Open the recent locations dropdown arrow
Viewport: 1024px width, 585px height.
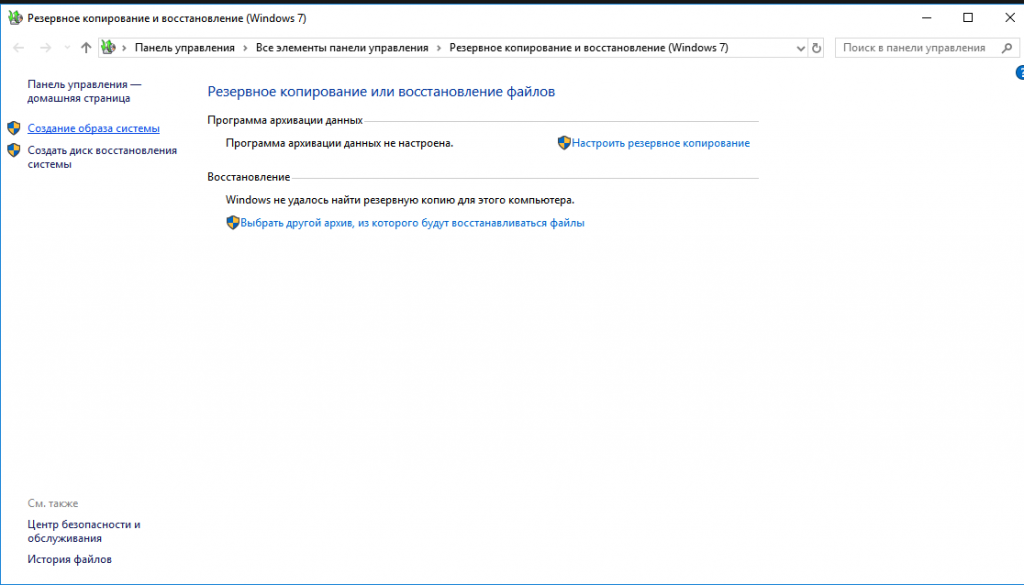(x=67, y=48)
